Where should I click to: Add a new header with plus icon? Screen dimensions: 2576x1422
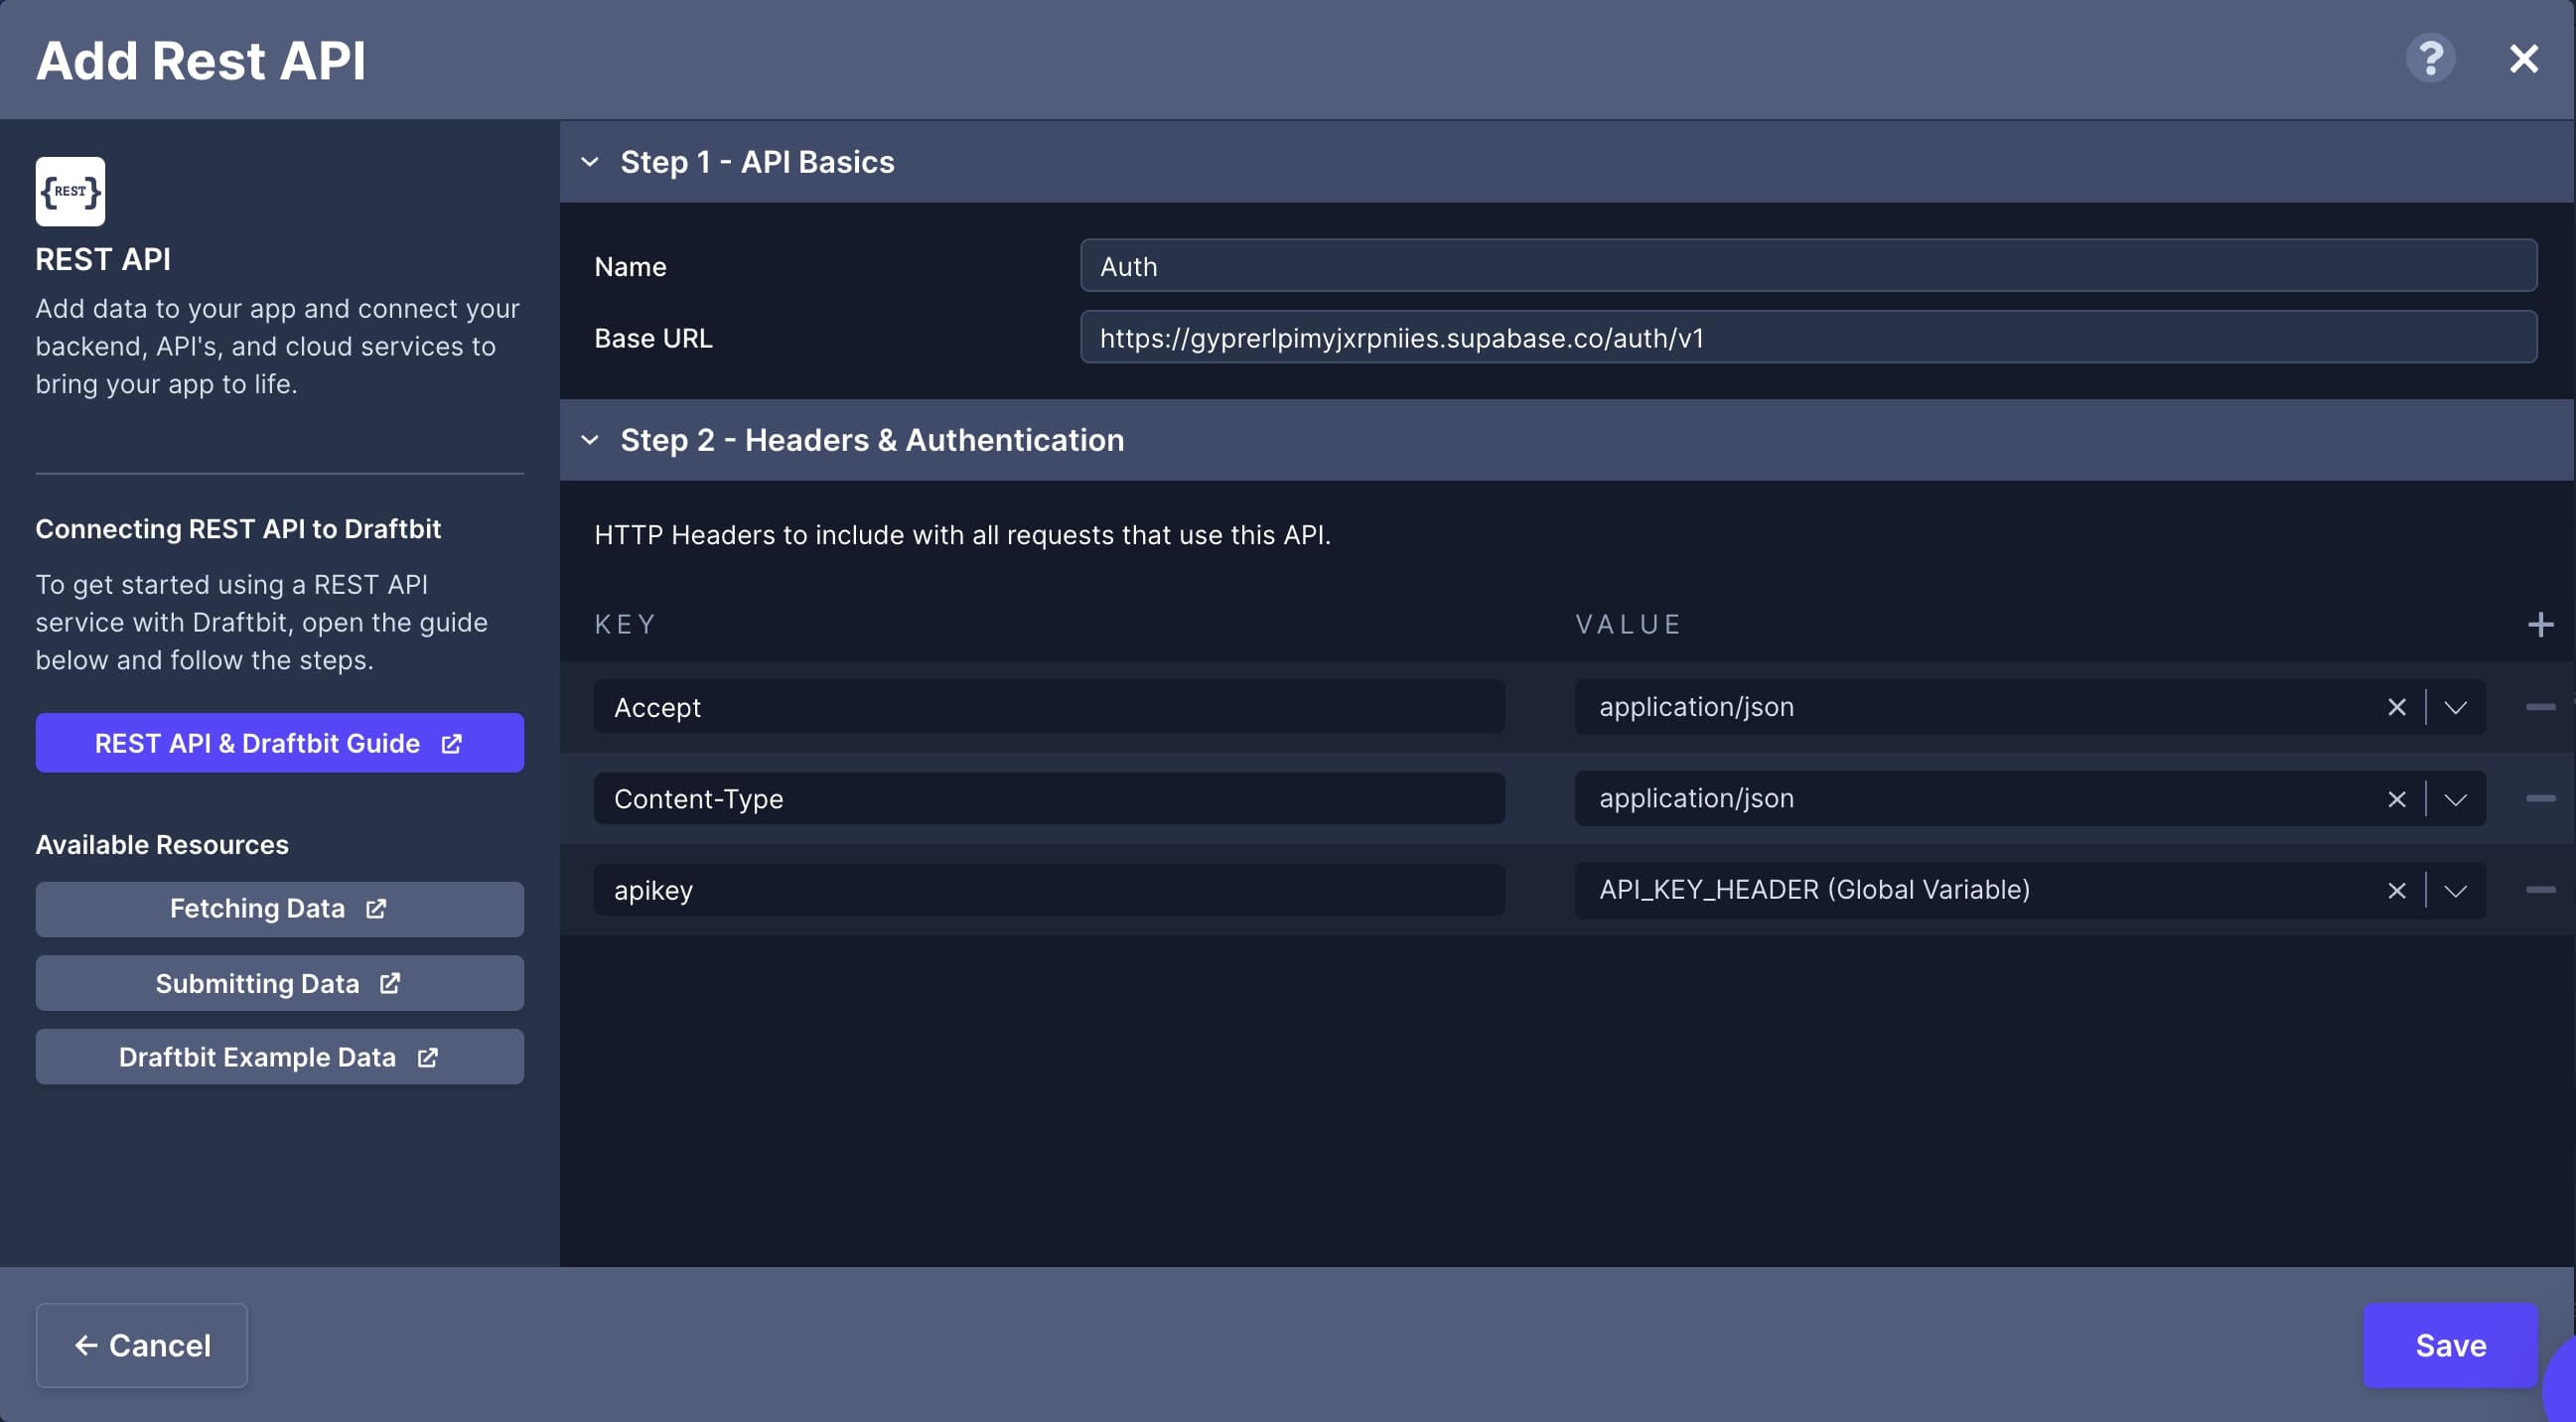coord(2540,625)
